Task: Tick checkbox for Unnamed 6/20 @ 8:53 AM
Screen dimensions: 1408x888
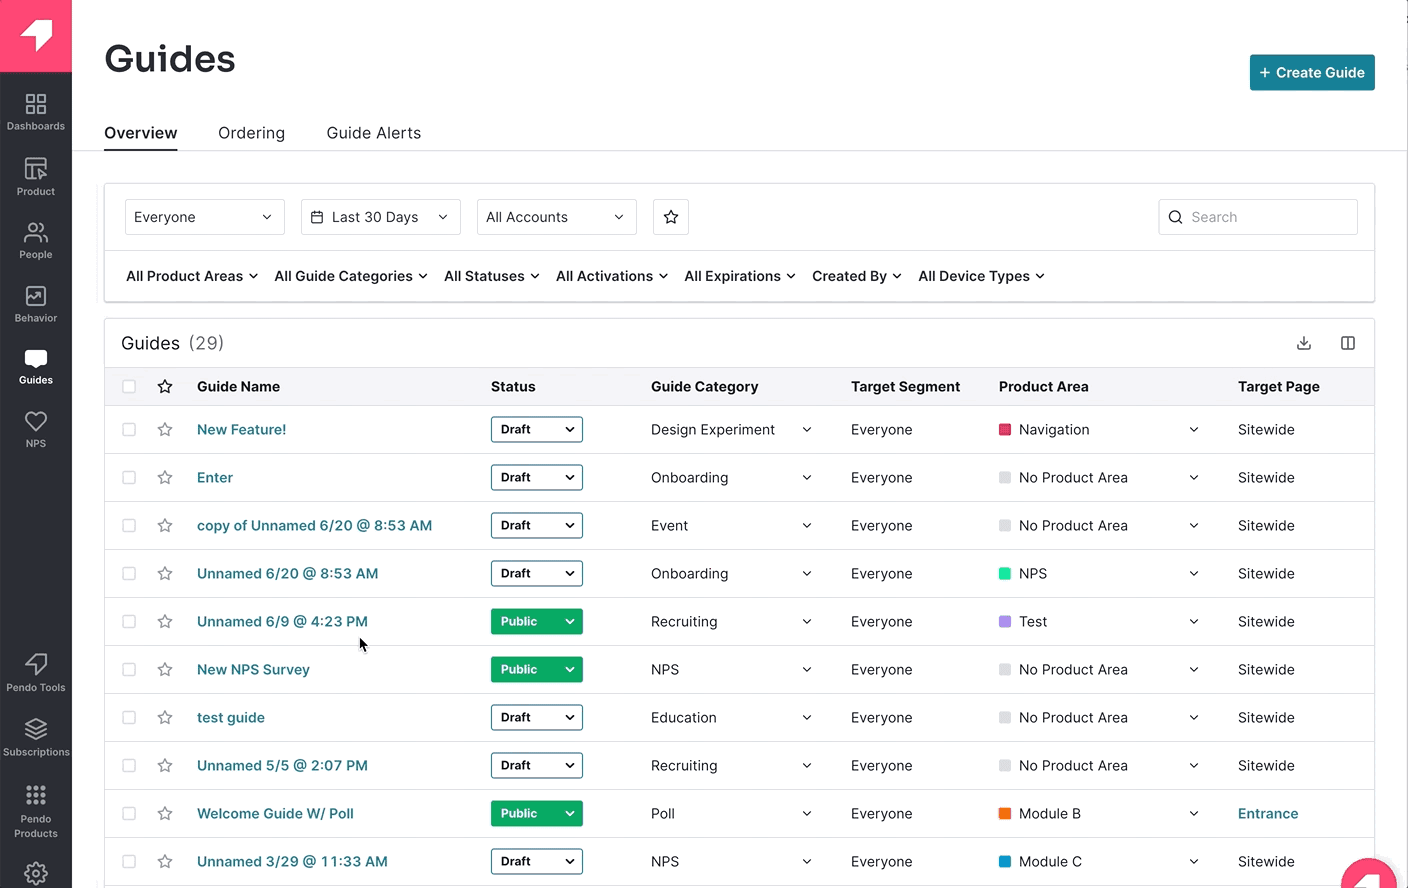Action: click(129, 574)
